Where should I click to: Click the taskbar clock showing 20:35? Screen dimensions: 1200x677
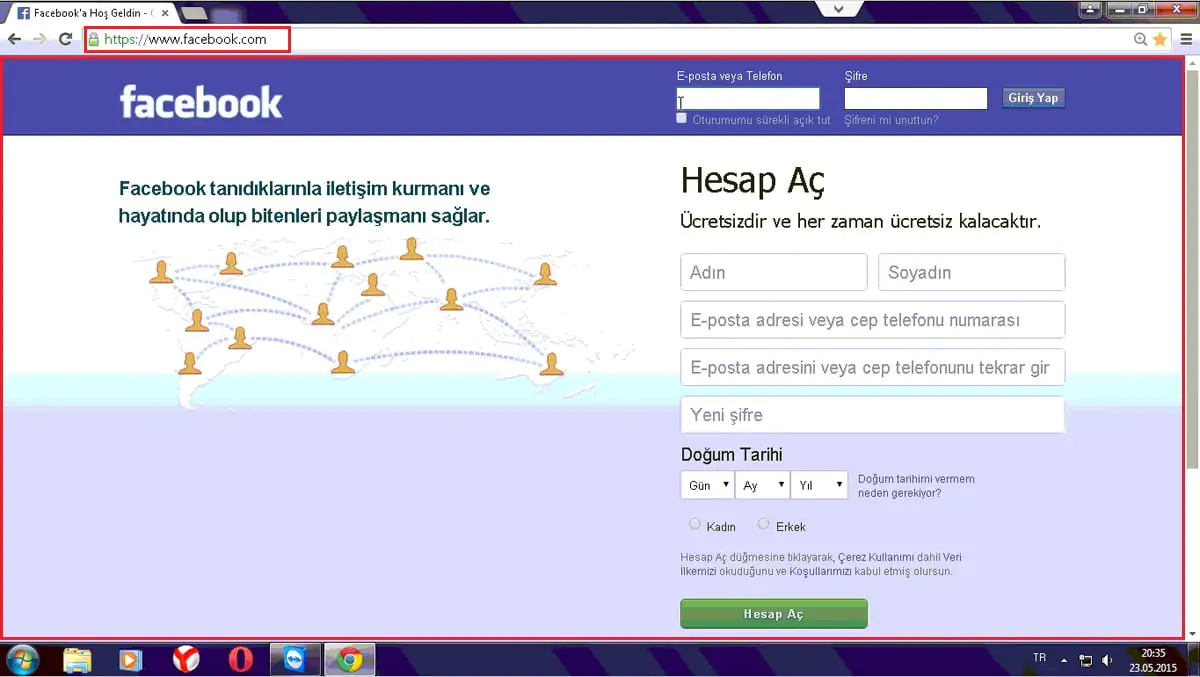click(x=1152, y=660)
